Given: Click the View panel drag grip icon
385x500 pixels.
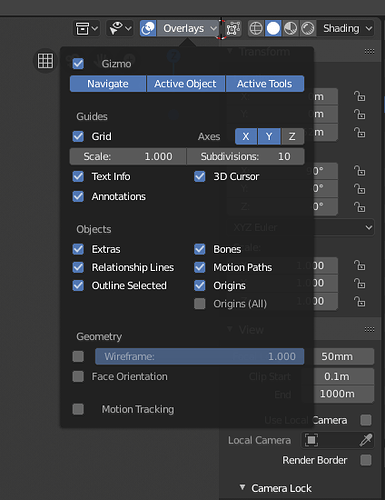Looking at the screenshot, I should click(x=369, y=329).
